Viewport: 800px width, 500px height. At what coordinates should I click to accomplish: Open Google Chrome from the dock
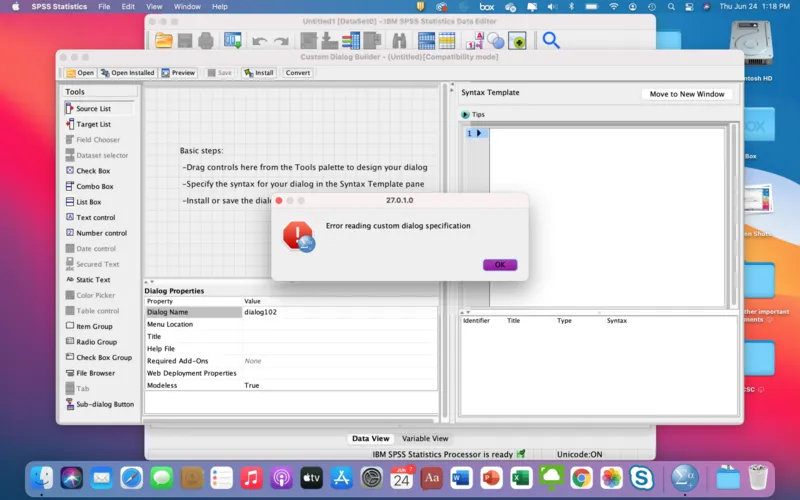(x=581, y=478)
